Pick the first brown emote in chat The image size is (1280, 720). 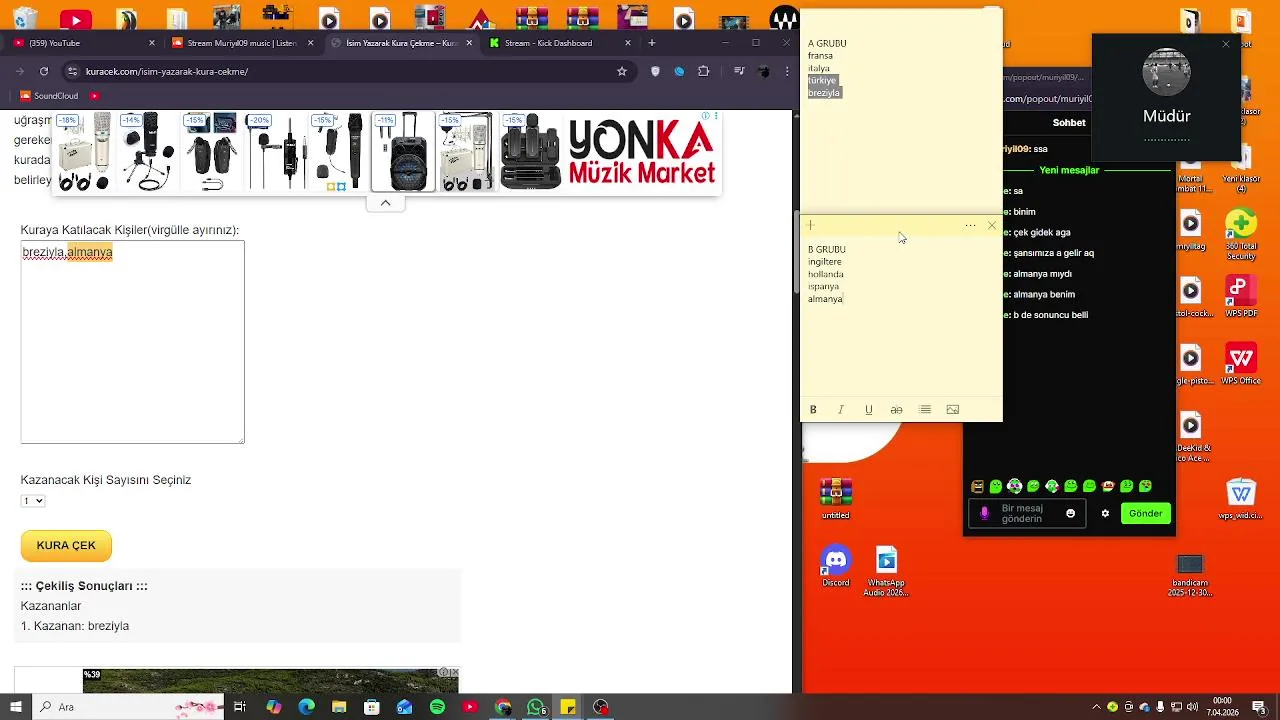[978, 487]
